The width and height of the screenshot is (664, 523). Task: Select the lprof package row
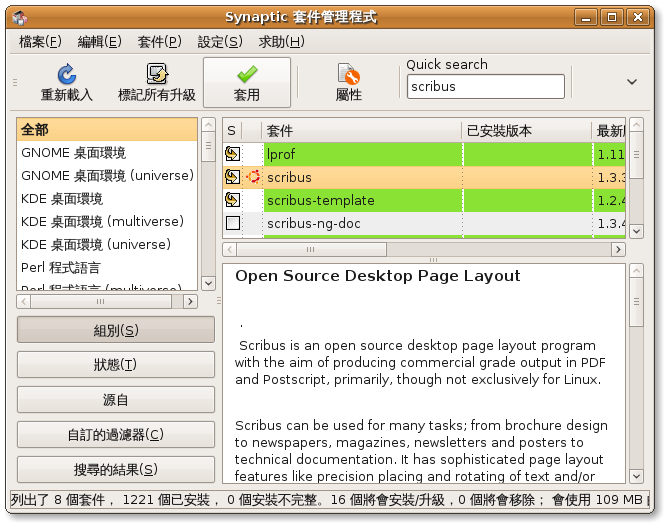(x=424, y=154)
